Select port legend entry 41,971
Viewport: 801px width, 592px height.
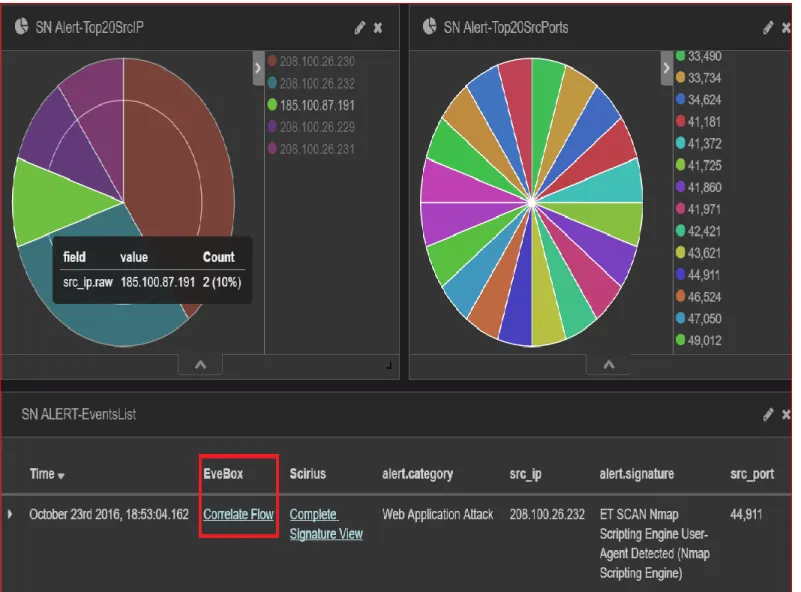[698, 209]
